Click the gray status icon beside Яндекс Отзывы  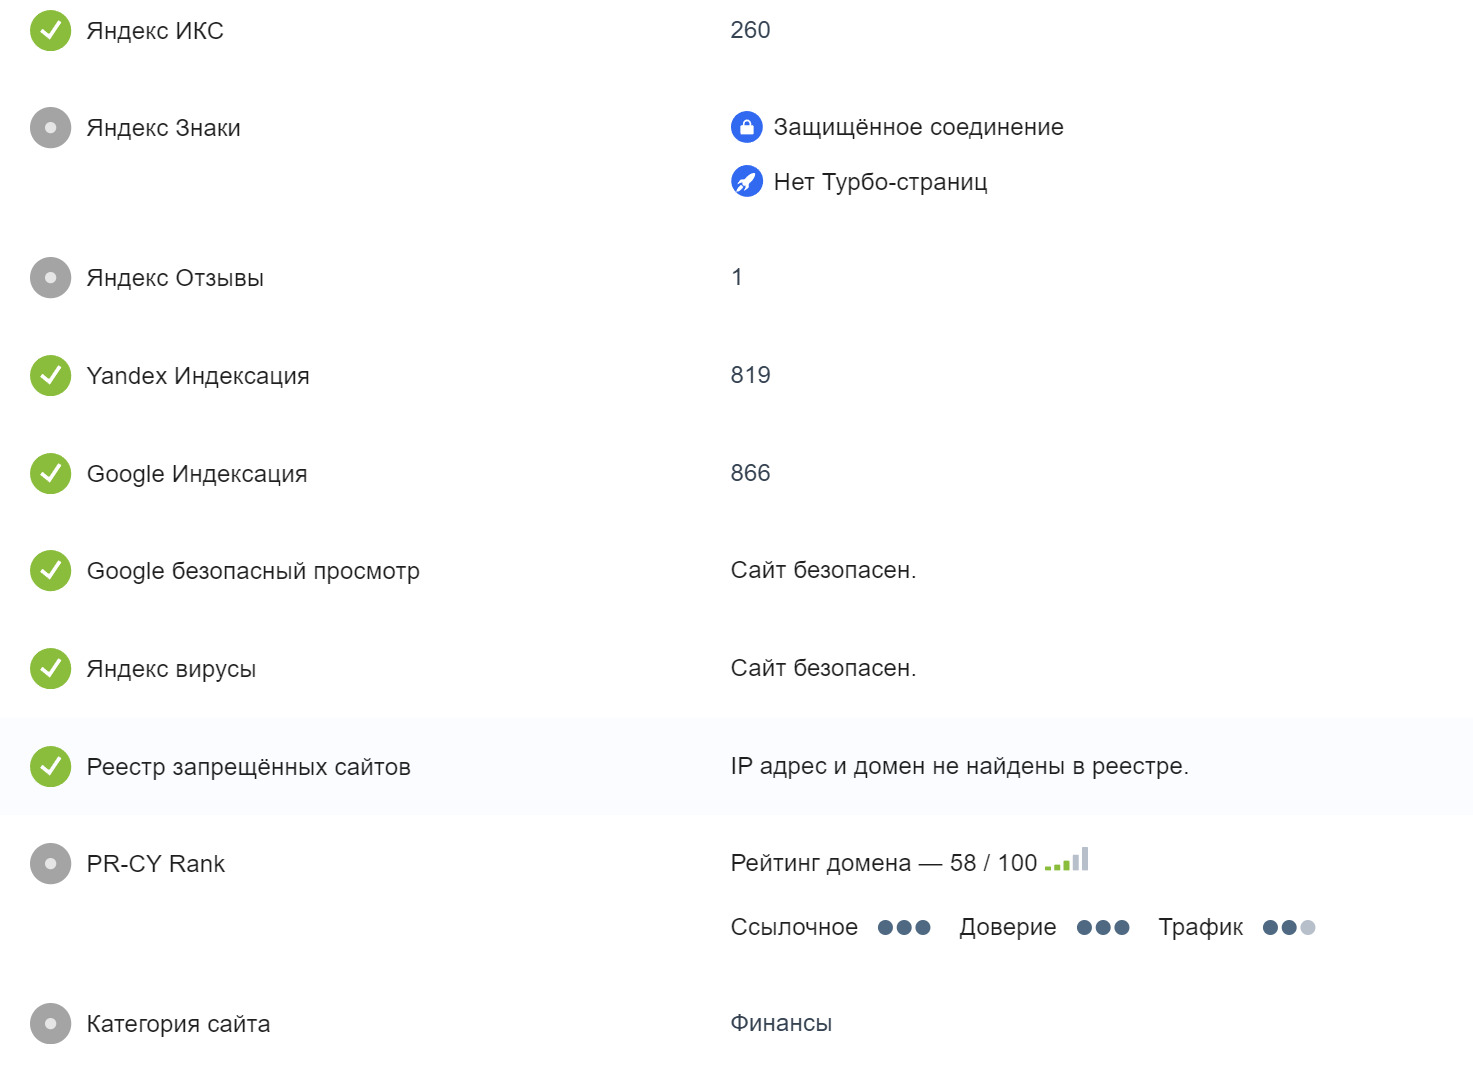pyautogui.click(x=50, y=278)
